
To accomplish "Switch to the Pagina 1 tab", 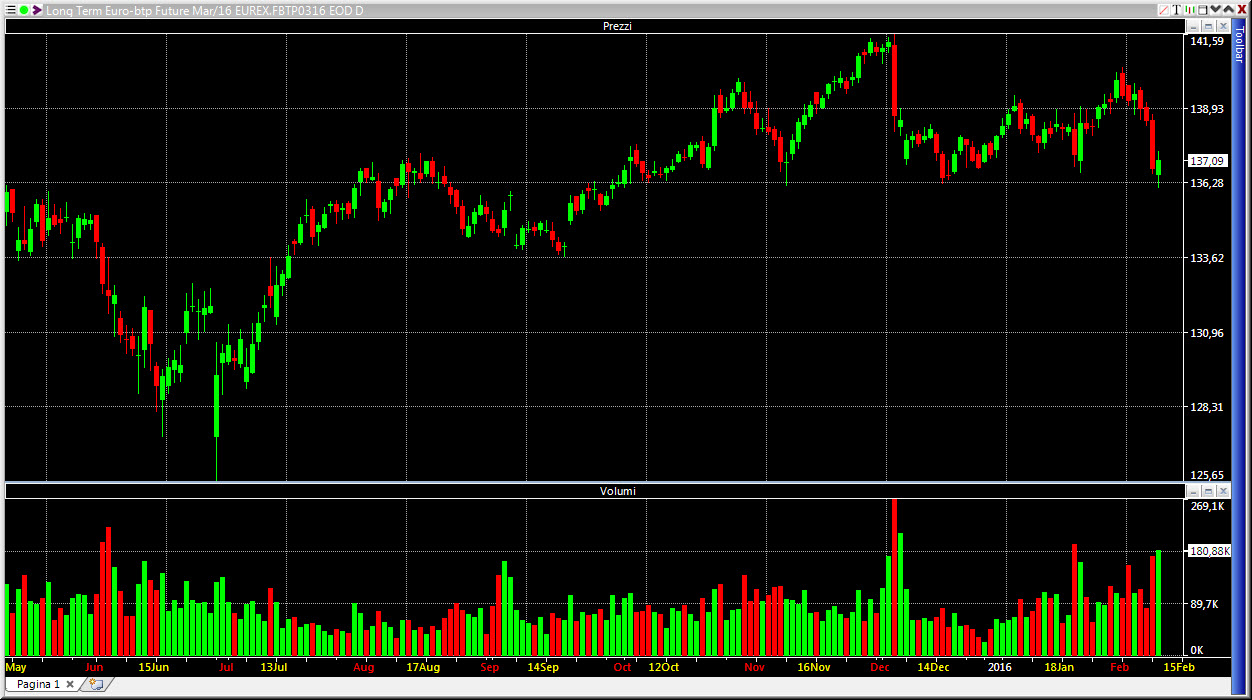I will 38,684.
